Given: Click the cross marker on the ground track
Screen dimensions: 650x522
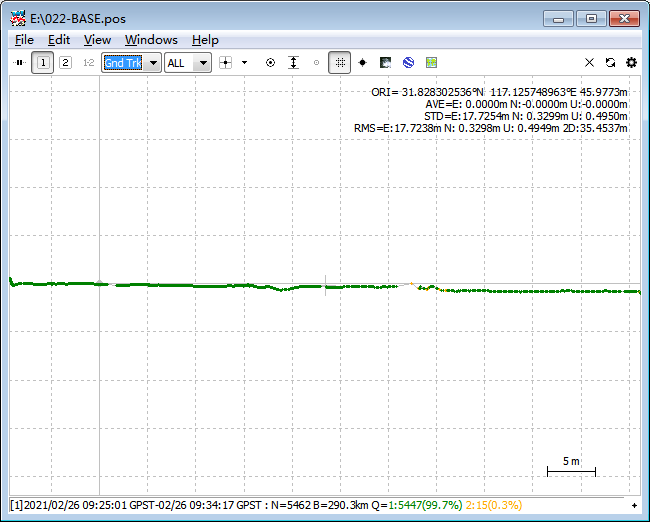Looking at the screenshot, I should [325, 285].
